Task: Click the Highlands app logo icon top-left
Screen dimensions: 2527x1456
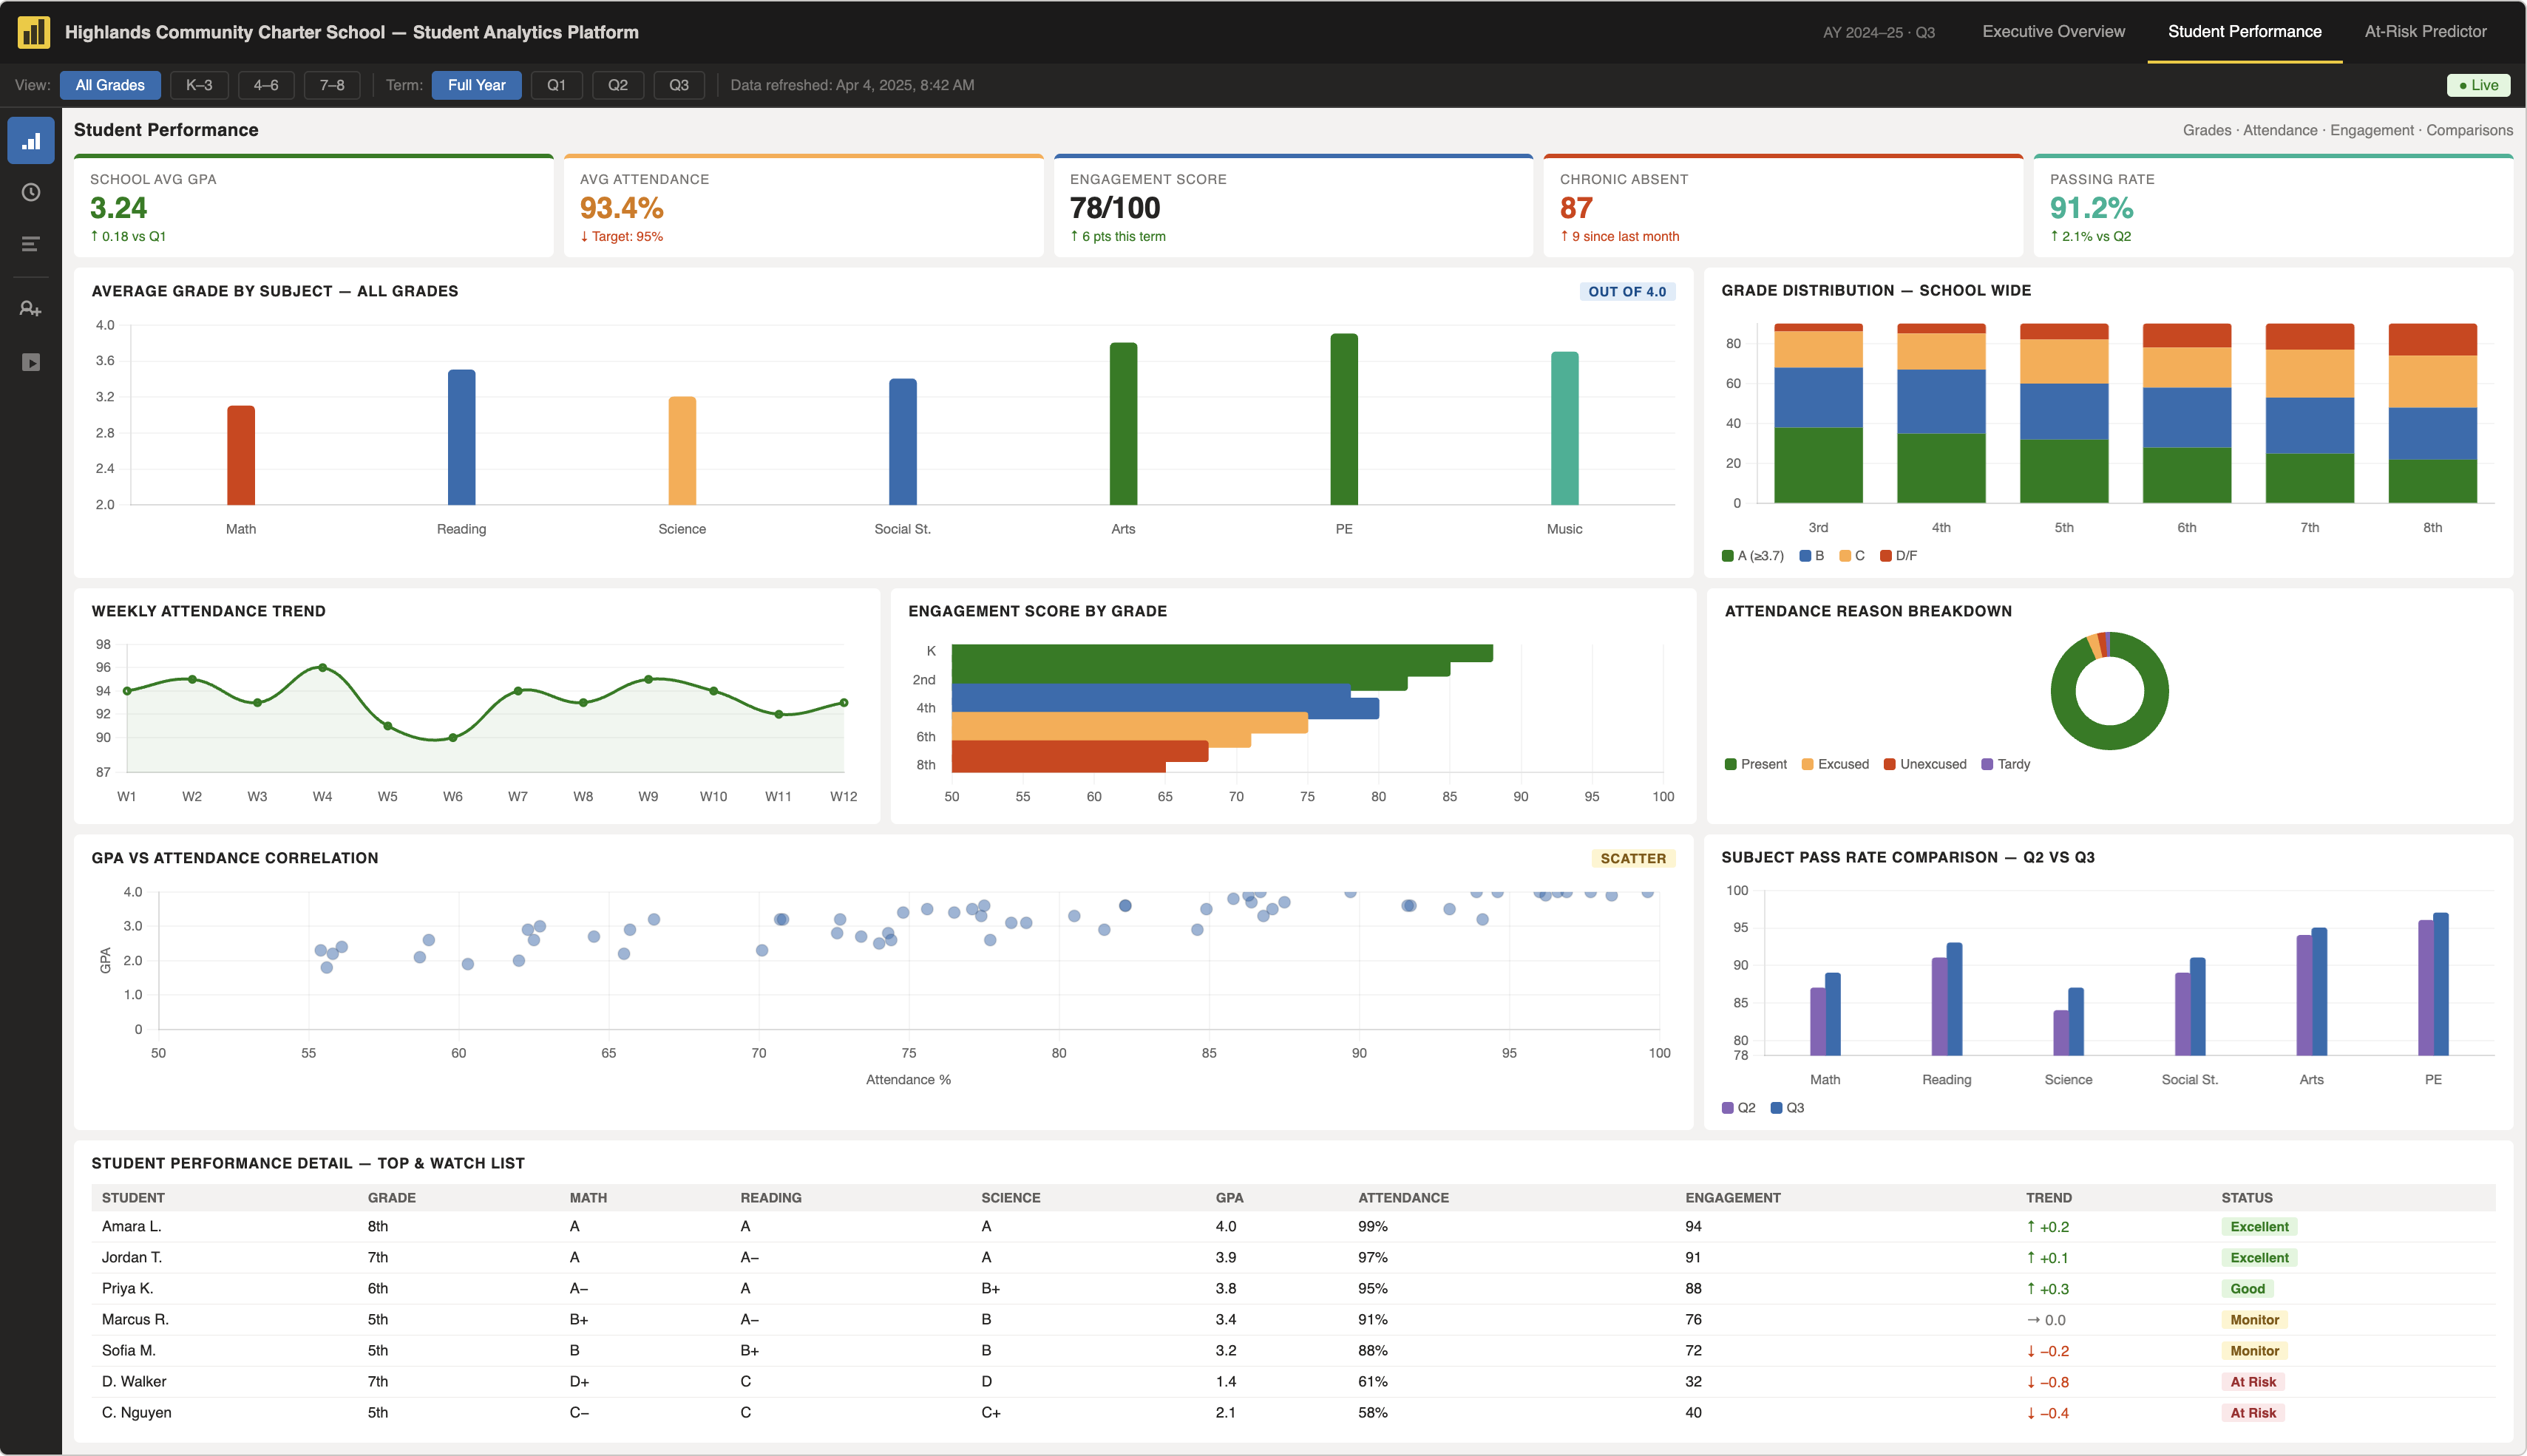Action: [33, 31]
